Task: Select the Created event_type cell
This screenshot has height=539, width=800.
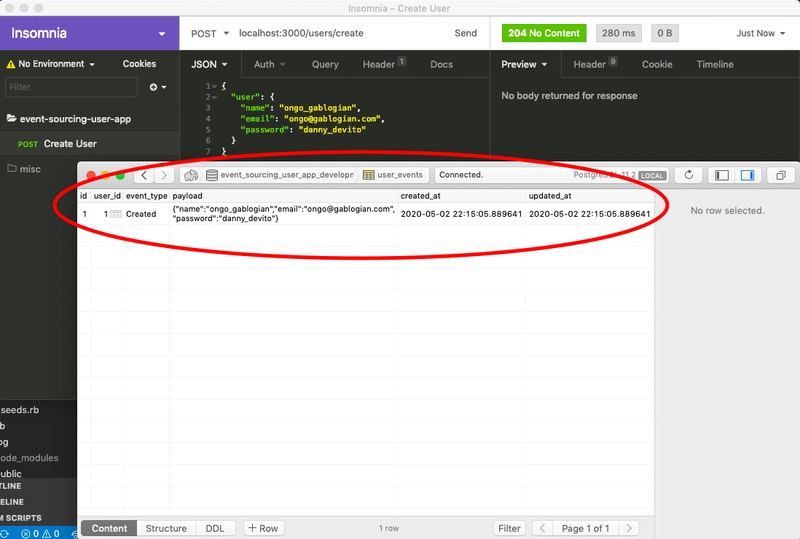Action: 146,214
